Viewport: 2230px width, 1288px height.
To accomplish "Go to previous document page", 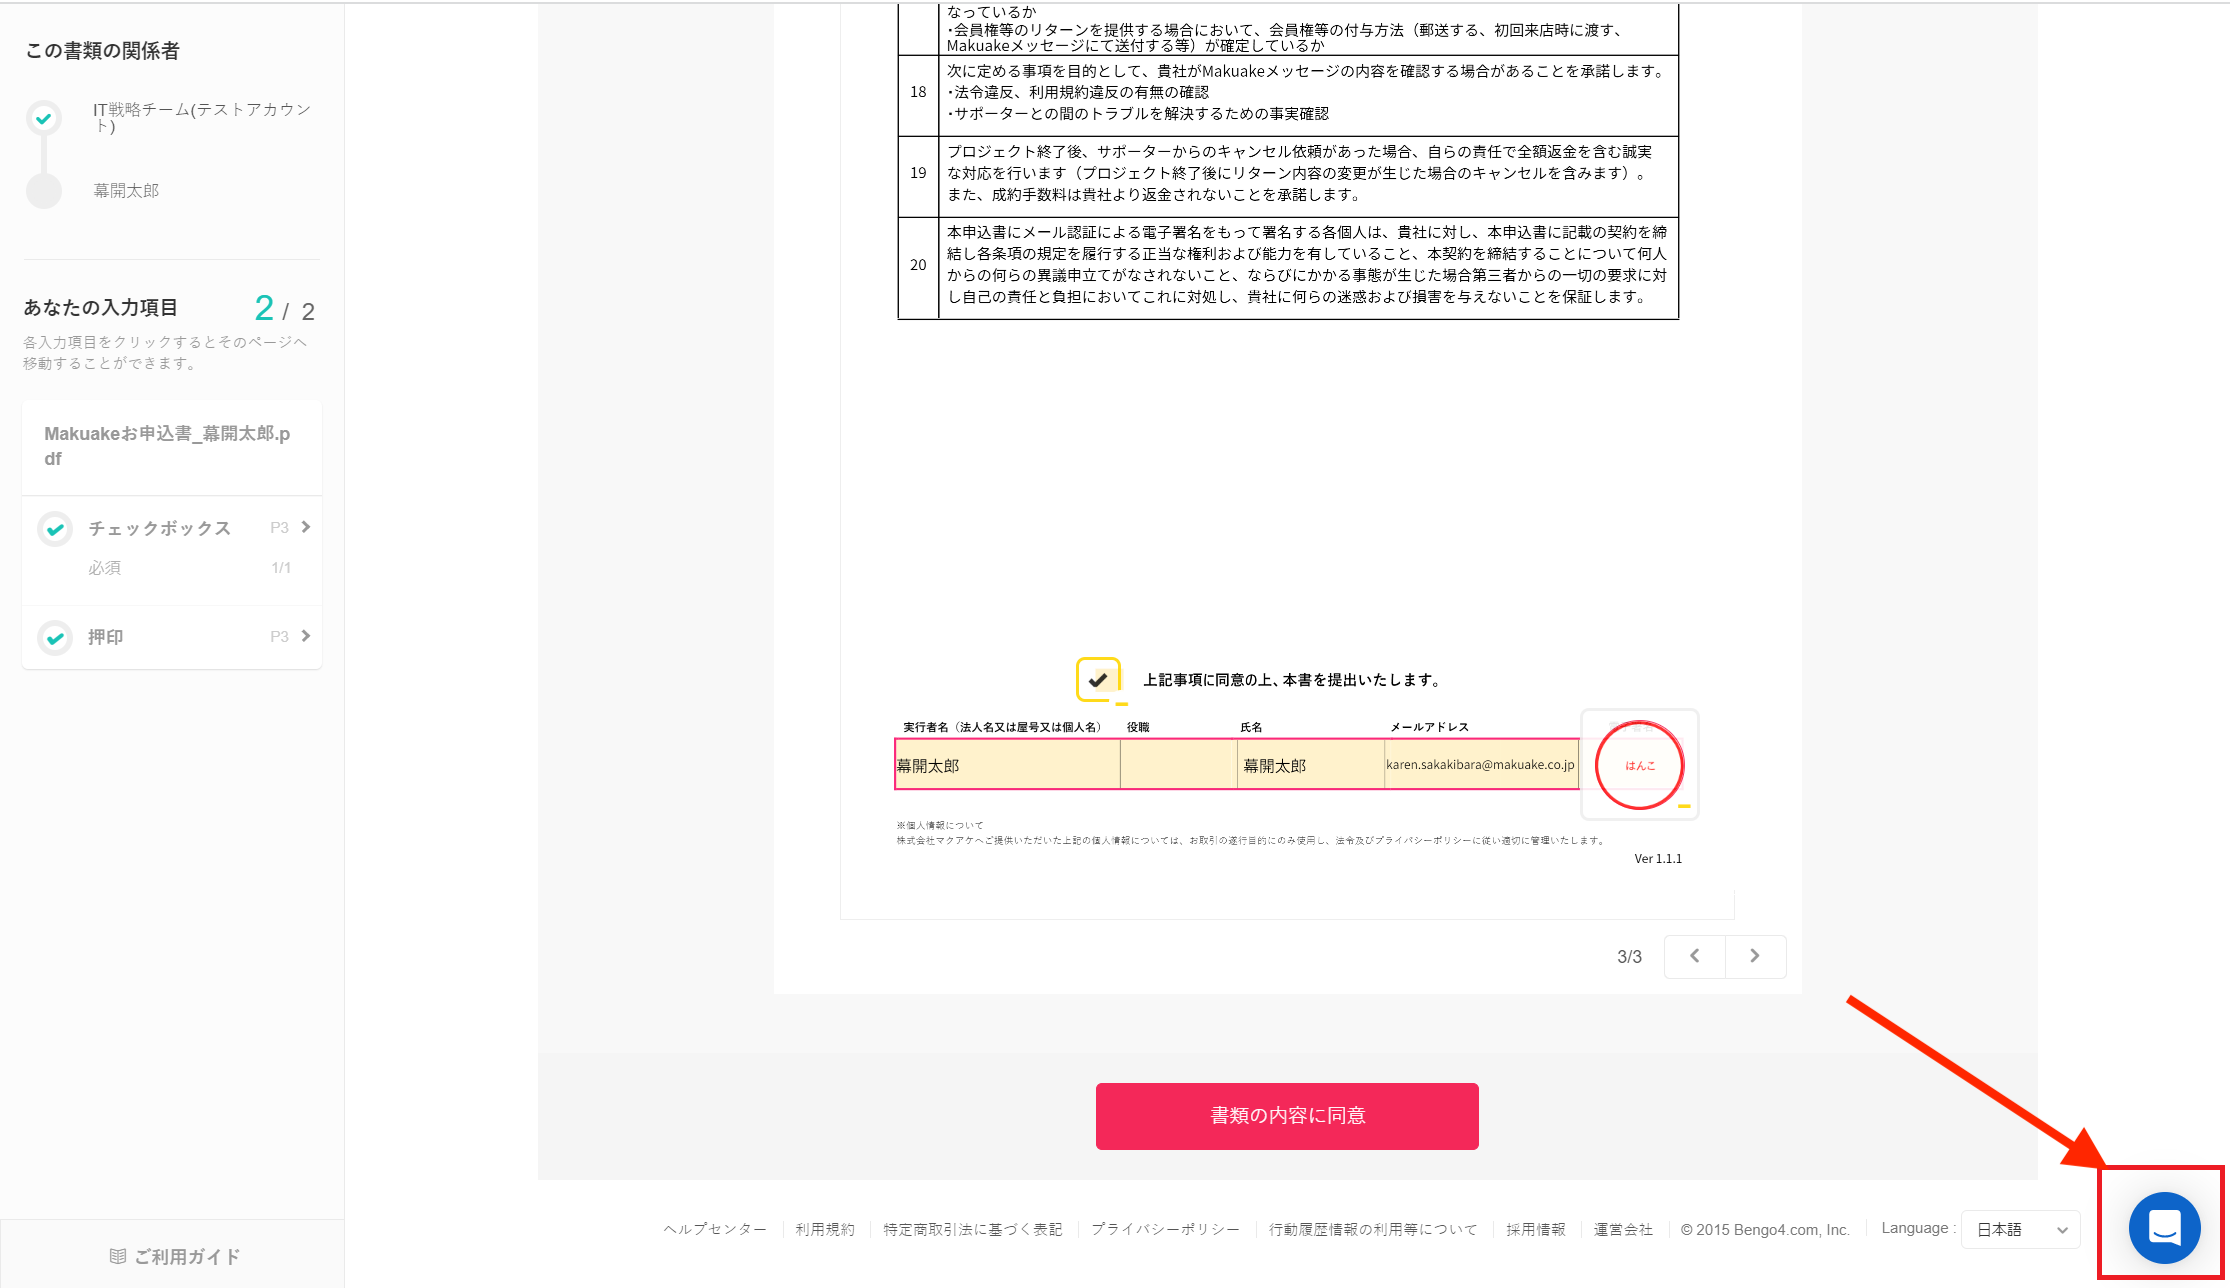I will tap(1694, 956).
